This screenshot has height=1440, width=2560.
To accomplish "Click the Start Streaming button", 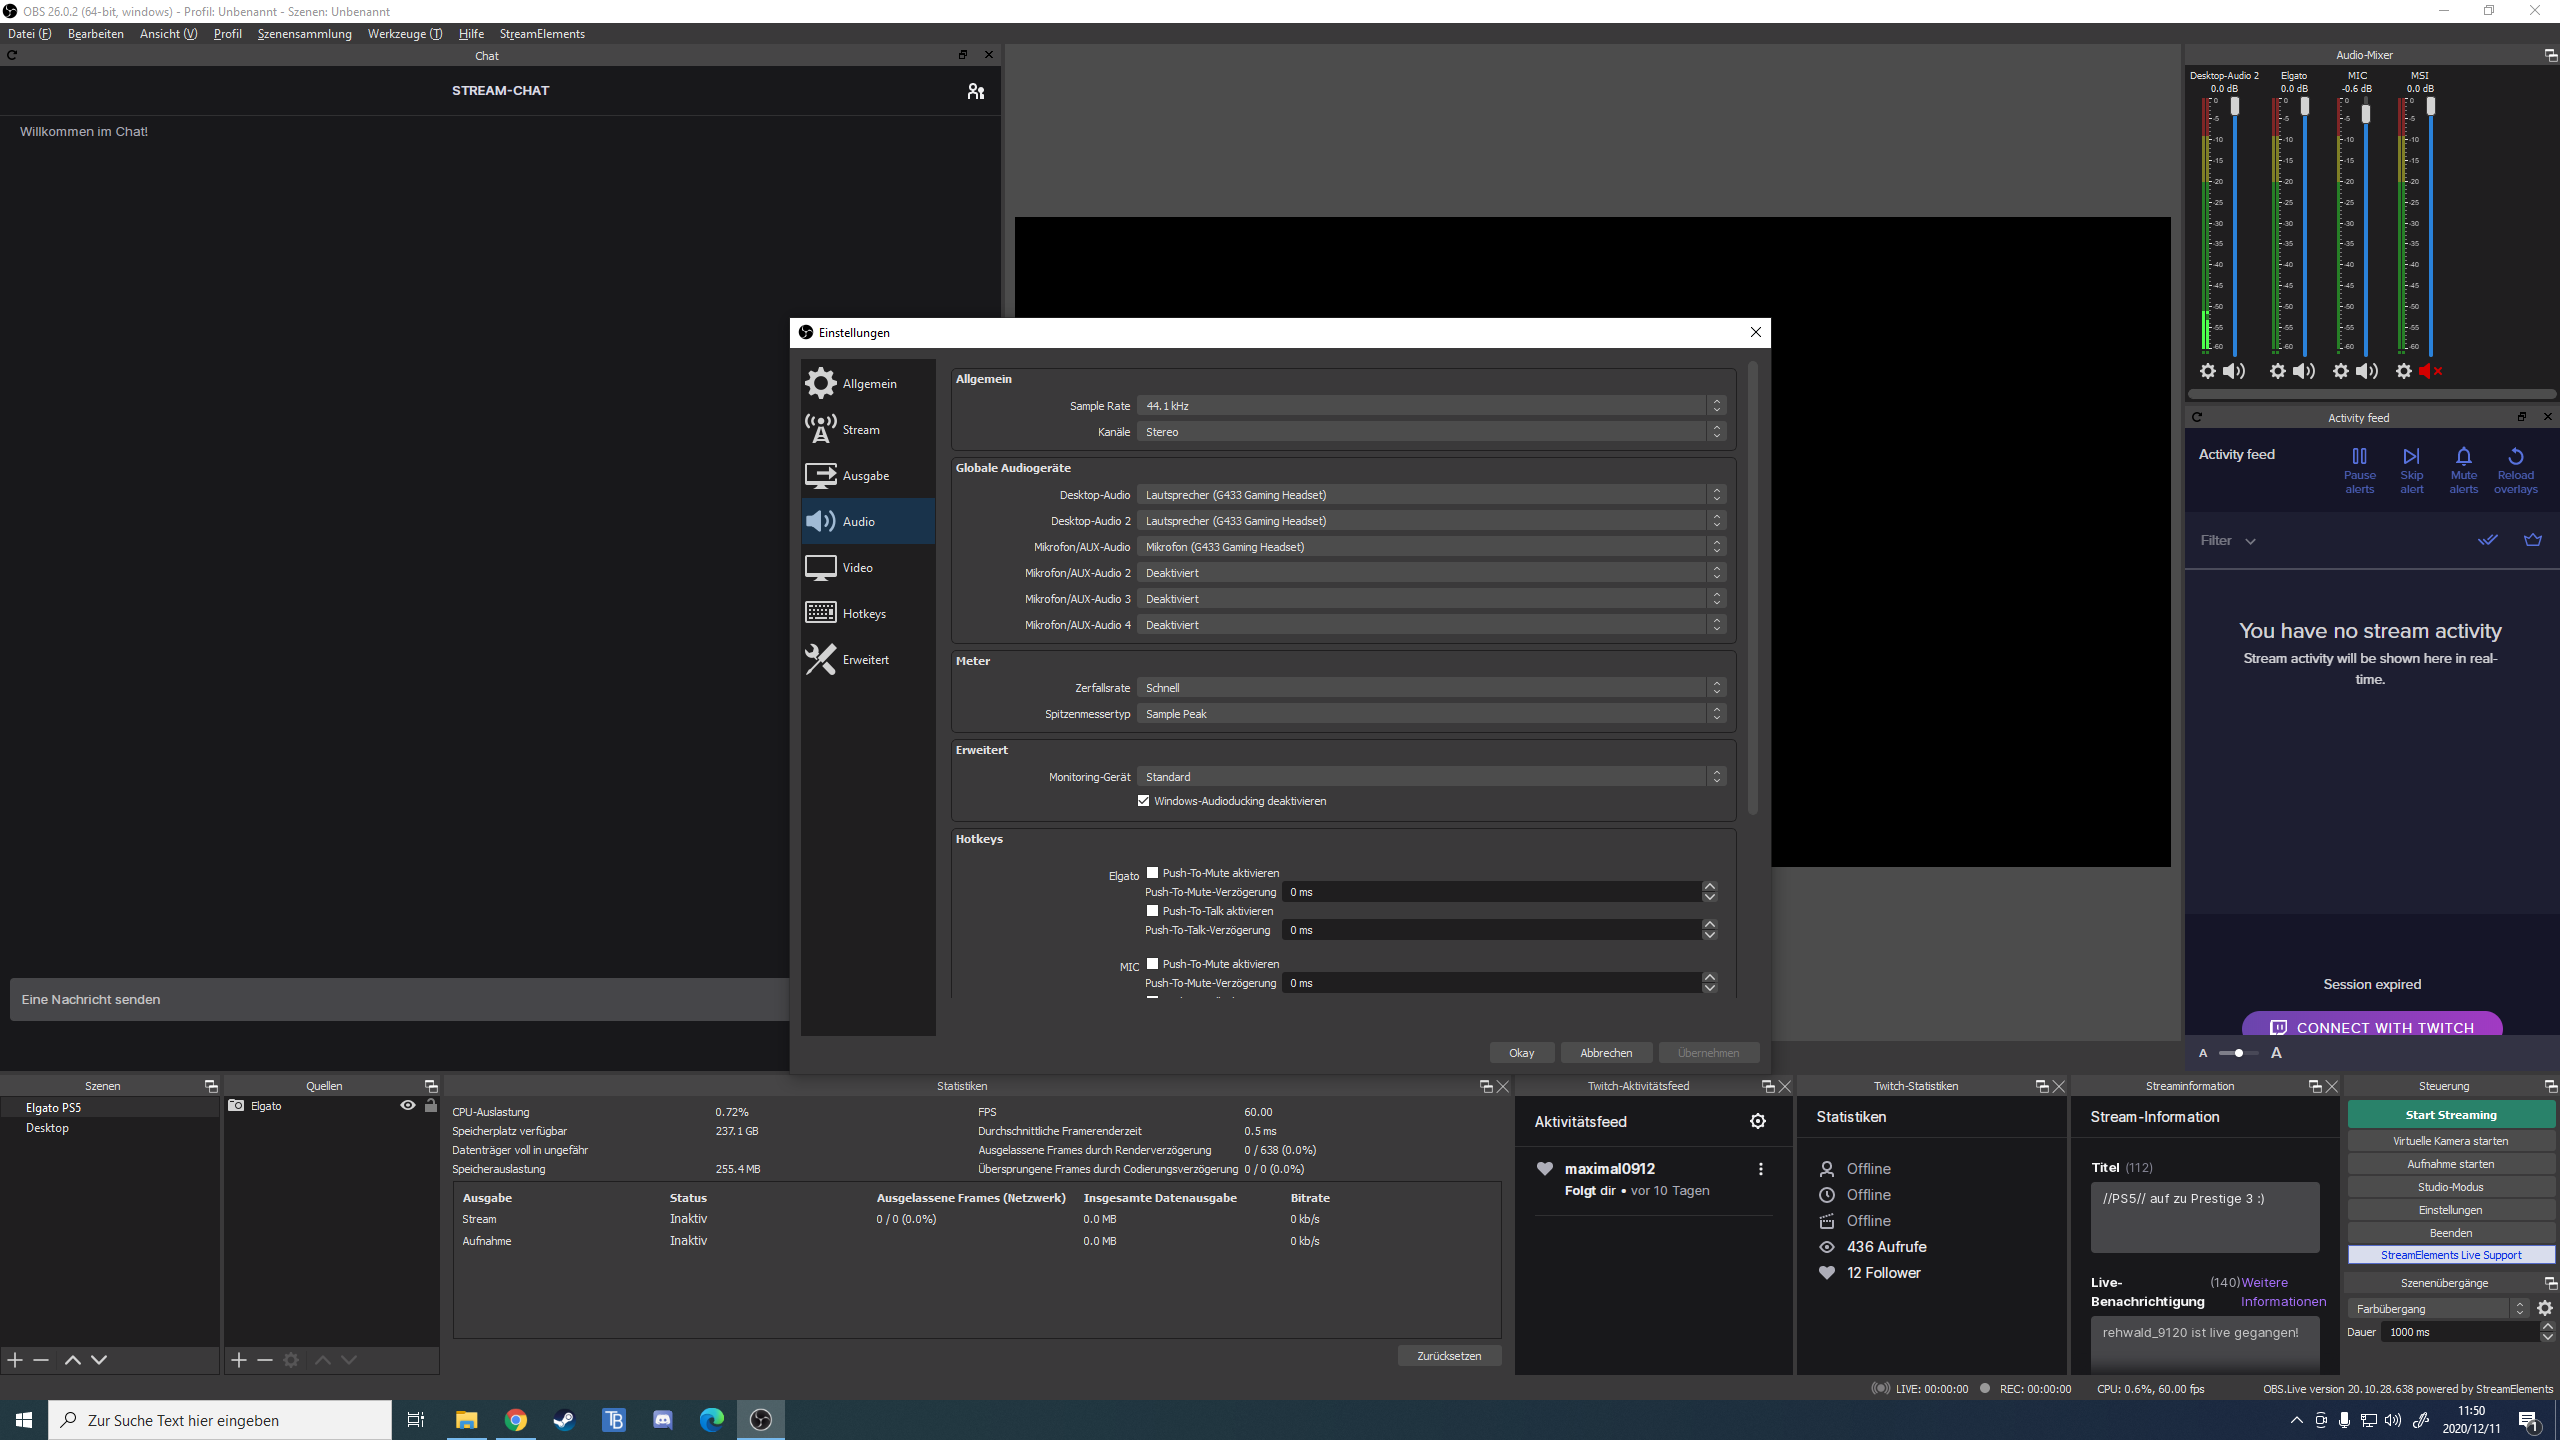I will [x=2450, y=1115].
